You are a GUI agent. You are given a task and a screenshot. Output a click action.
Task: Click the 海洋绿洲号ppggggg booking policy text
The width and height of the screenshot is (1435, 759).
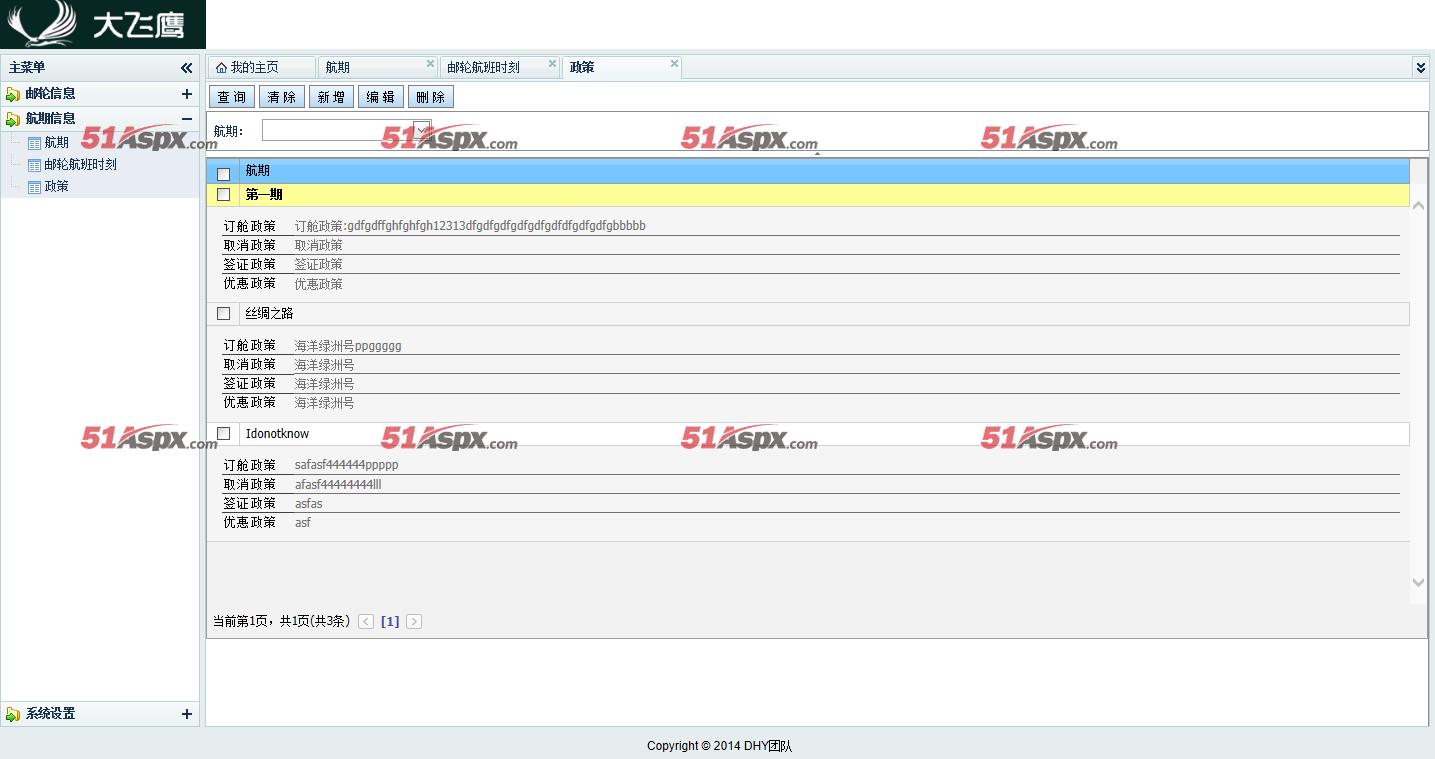pos(348,346)
